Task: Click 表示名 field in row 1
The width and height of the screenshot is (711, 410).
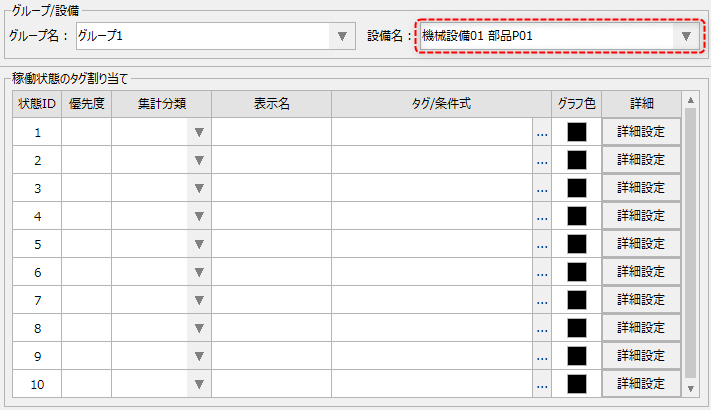Action: pos(271,132)
